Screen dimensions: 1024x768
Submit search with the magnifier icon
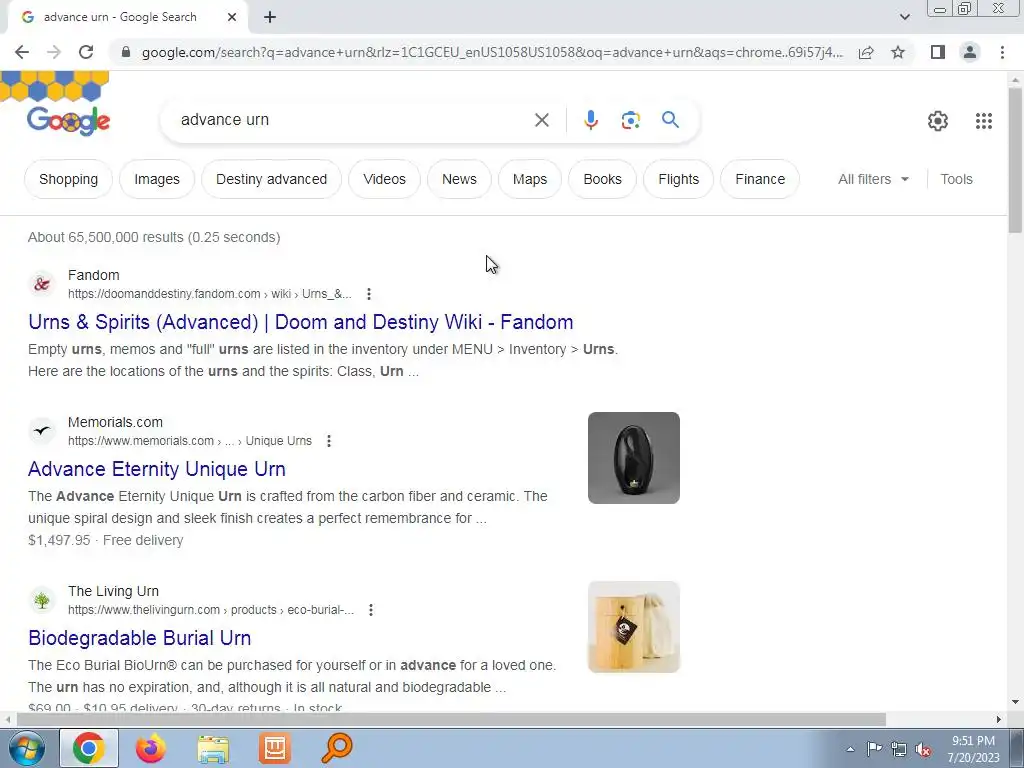[x=670, y=120]
